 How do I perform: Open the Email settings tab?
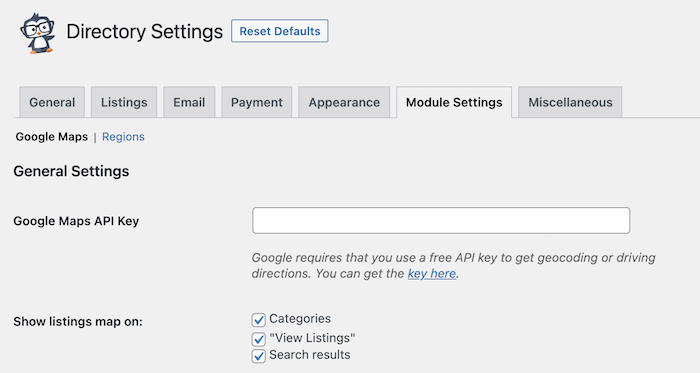pos(189,102)
